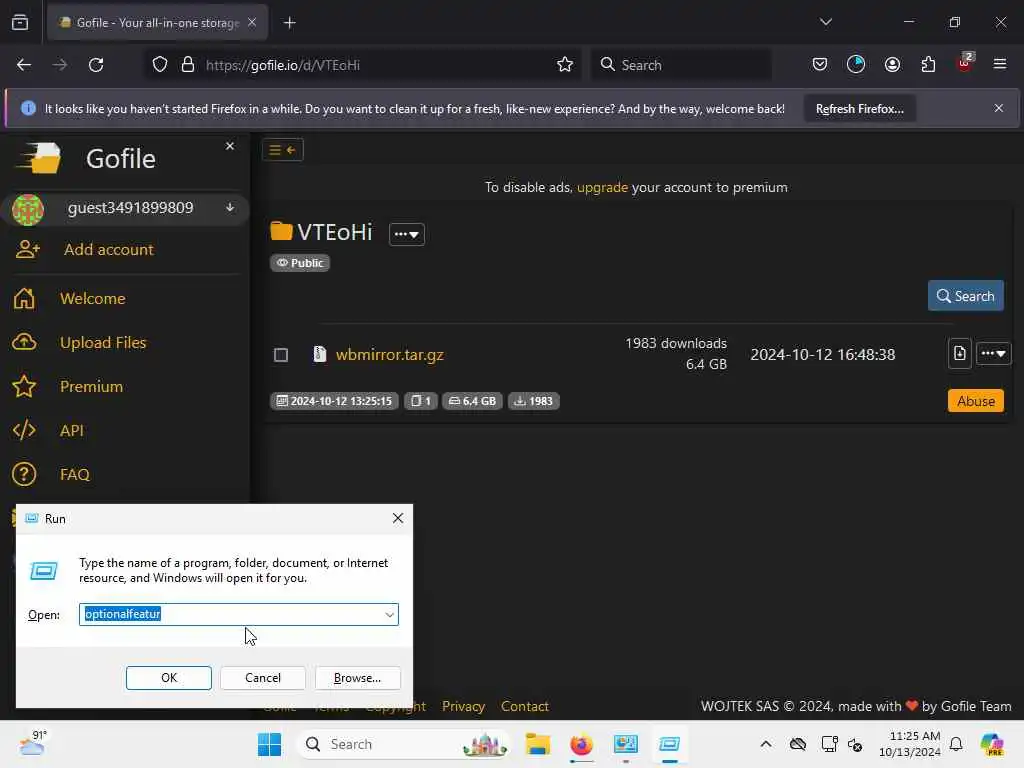
Task: Bookmark this page with star icon
Action: [565, 65]
